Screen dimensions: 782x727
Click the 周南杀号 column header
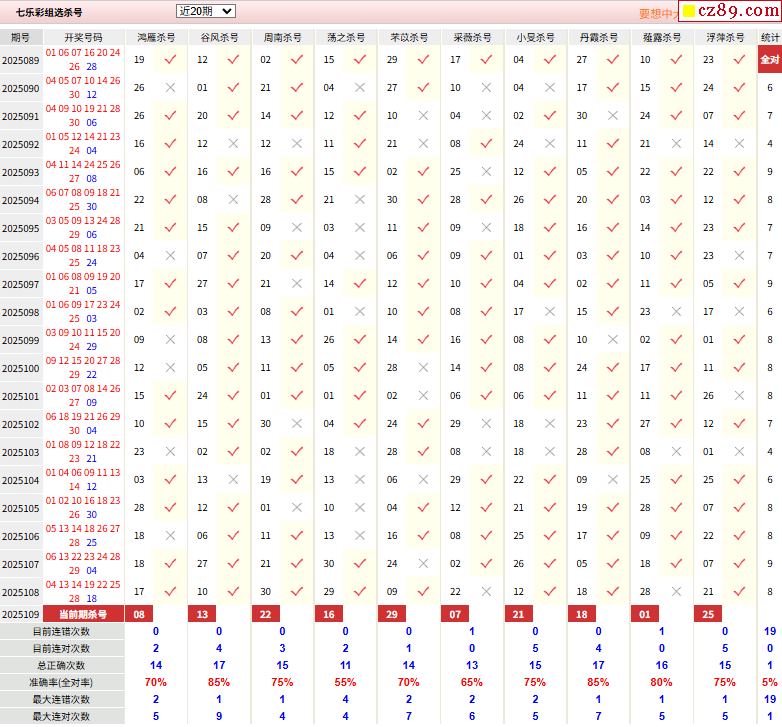(x=282, y=37)
